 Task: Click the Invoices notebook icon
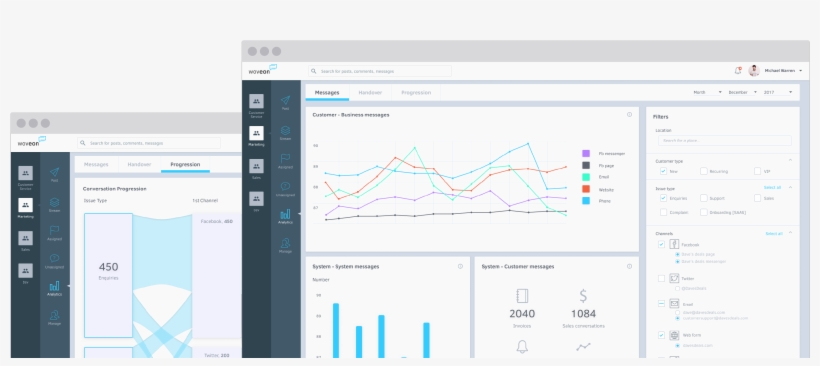(522, 296)
